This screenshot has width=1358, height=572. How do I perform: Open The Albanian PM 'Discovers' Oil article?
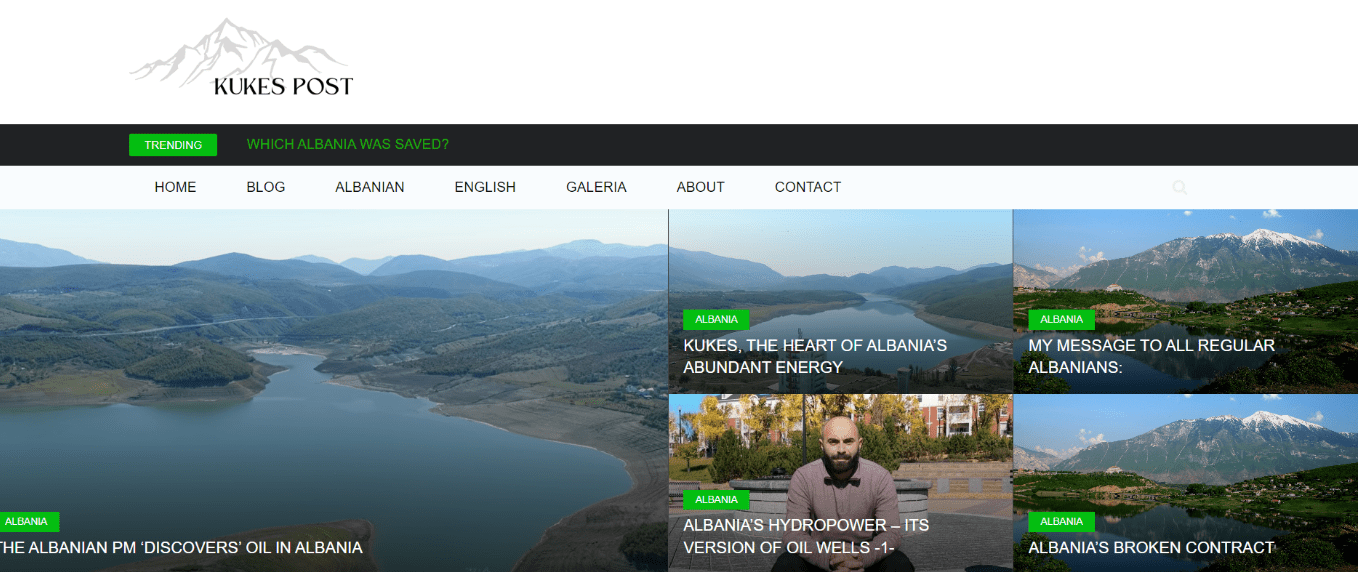181,548
